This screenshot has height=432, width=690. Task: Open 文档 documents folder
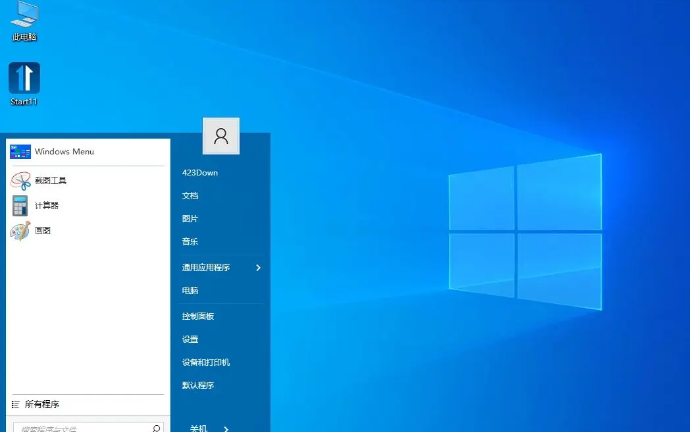coord(190,196)
